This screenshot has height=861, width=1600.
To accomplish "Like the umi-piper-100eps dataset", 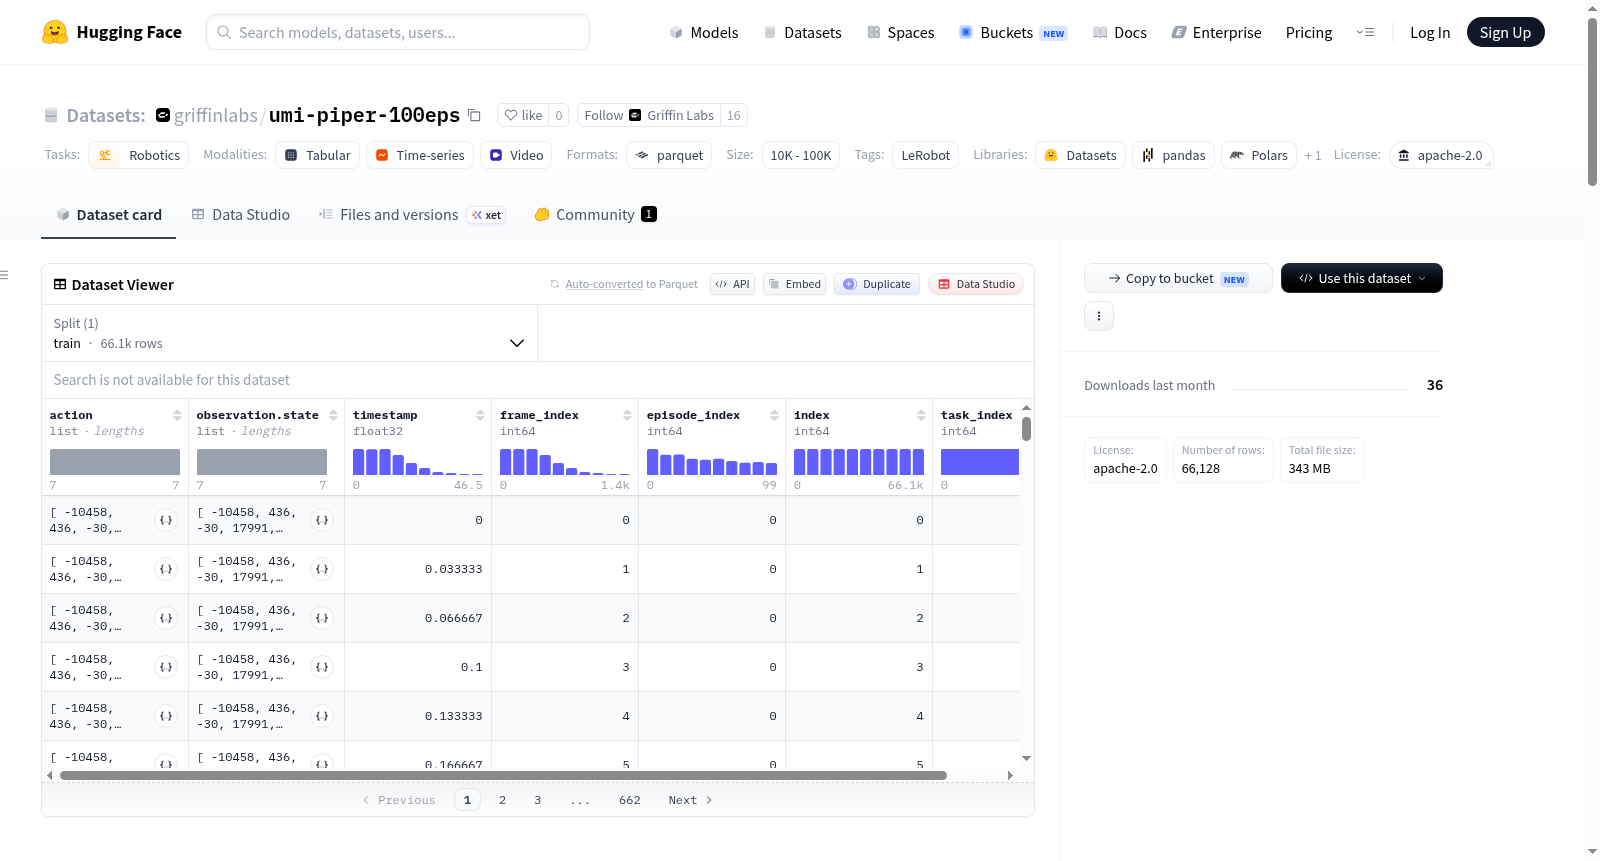I will tap(523, 115).
